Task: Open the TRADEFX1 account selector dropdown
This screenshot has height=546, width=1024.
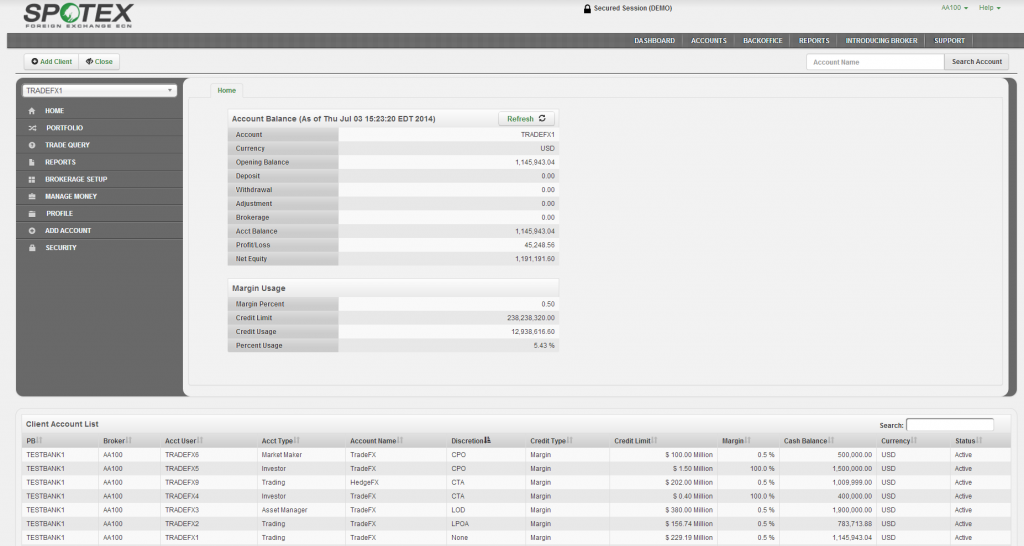Action: [x=99, y=91]
